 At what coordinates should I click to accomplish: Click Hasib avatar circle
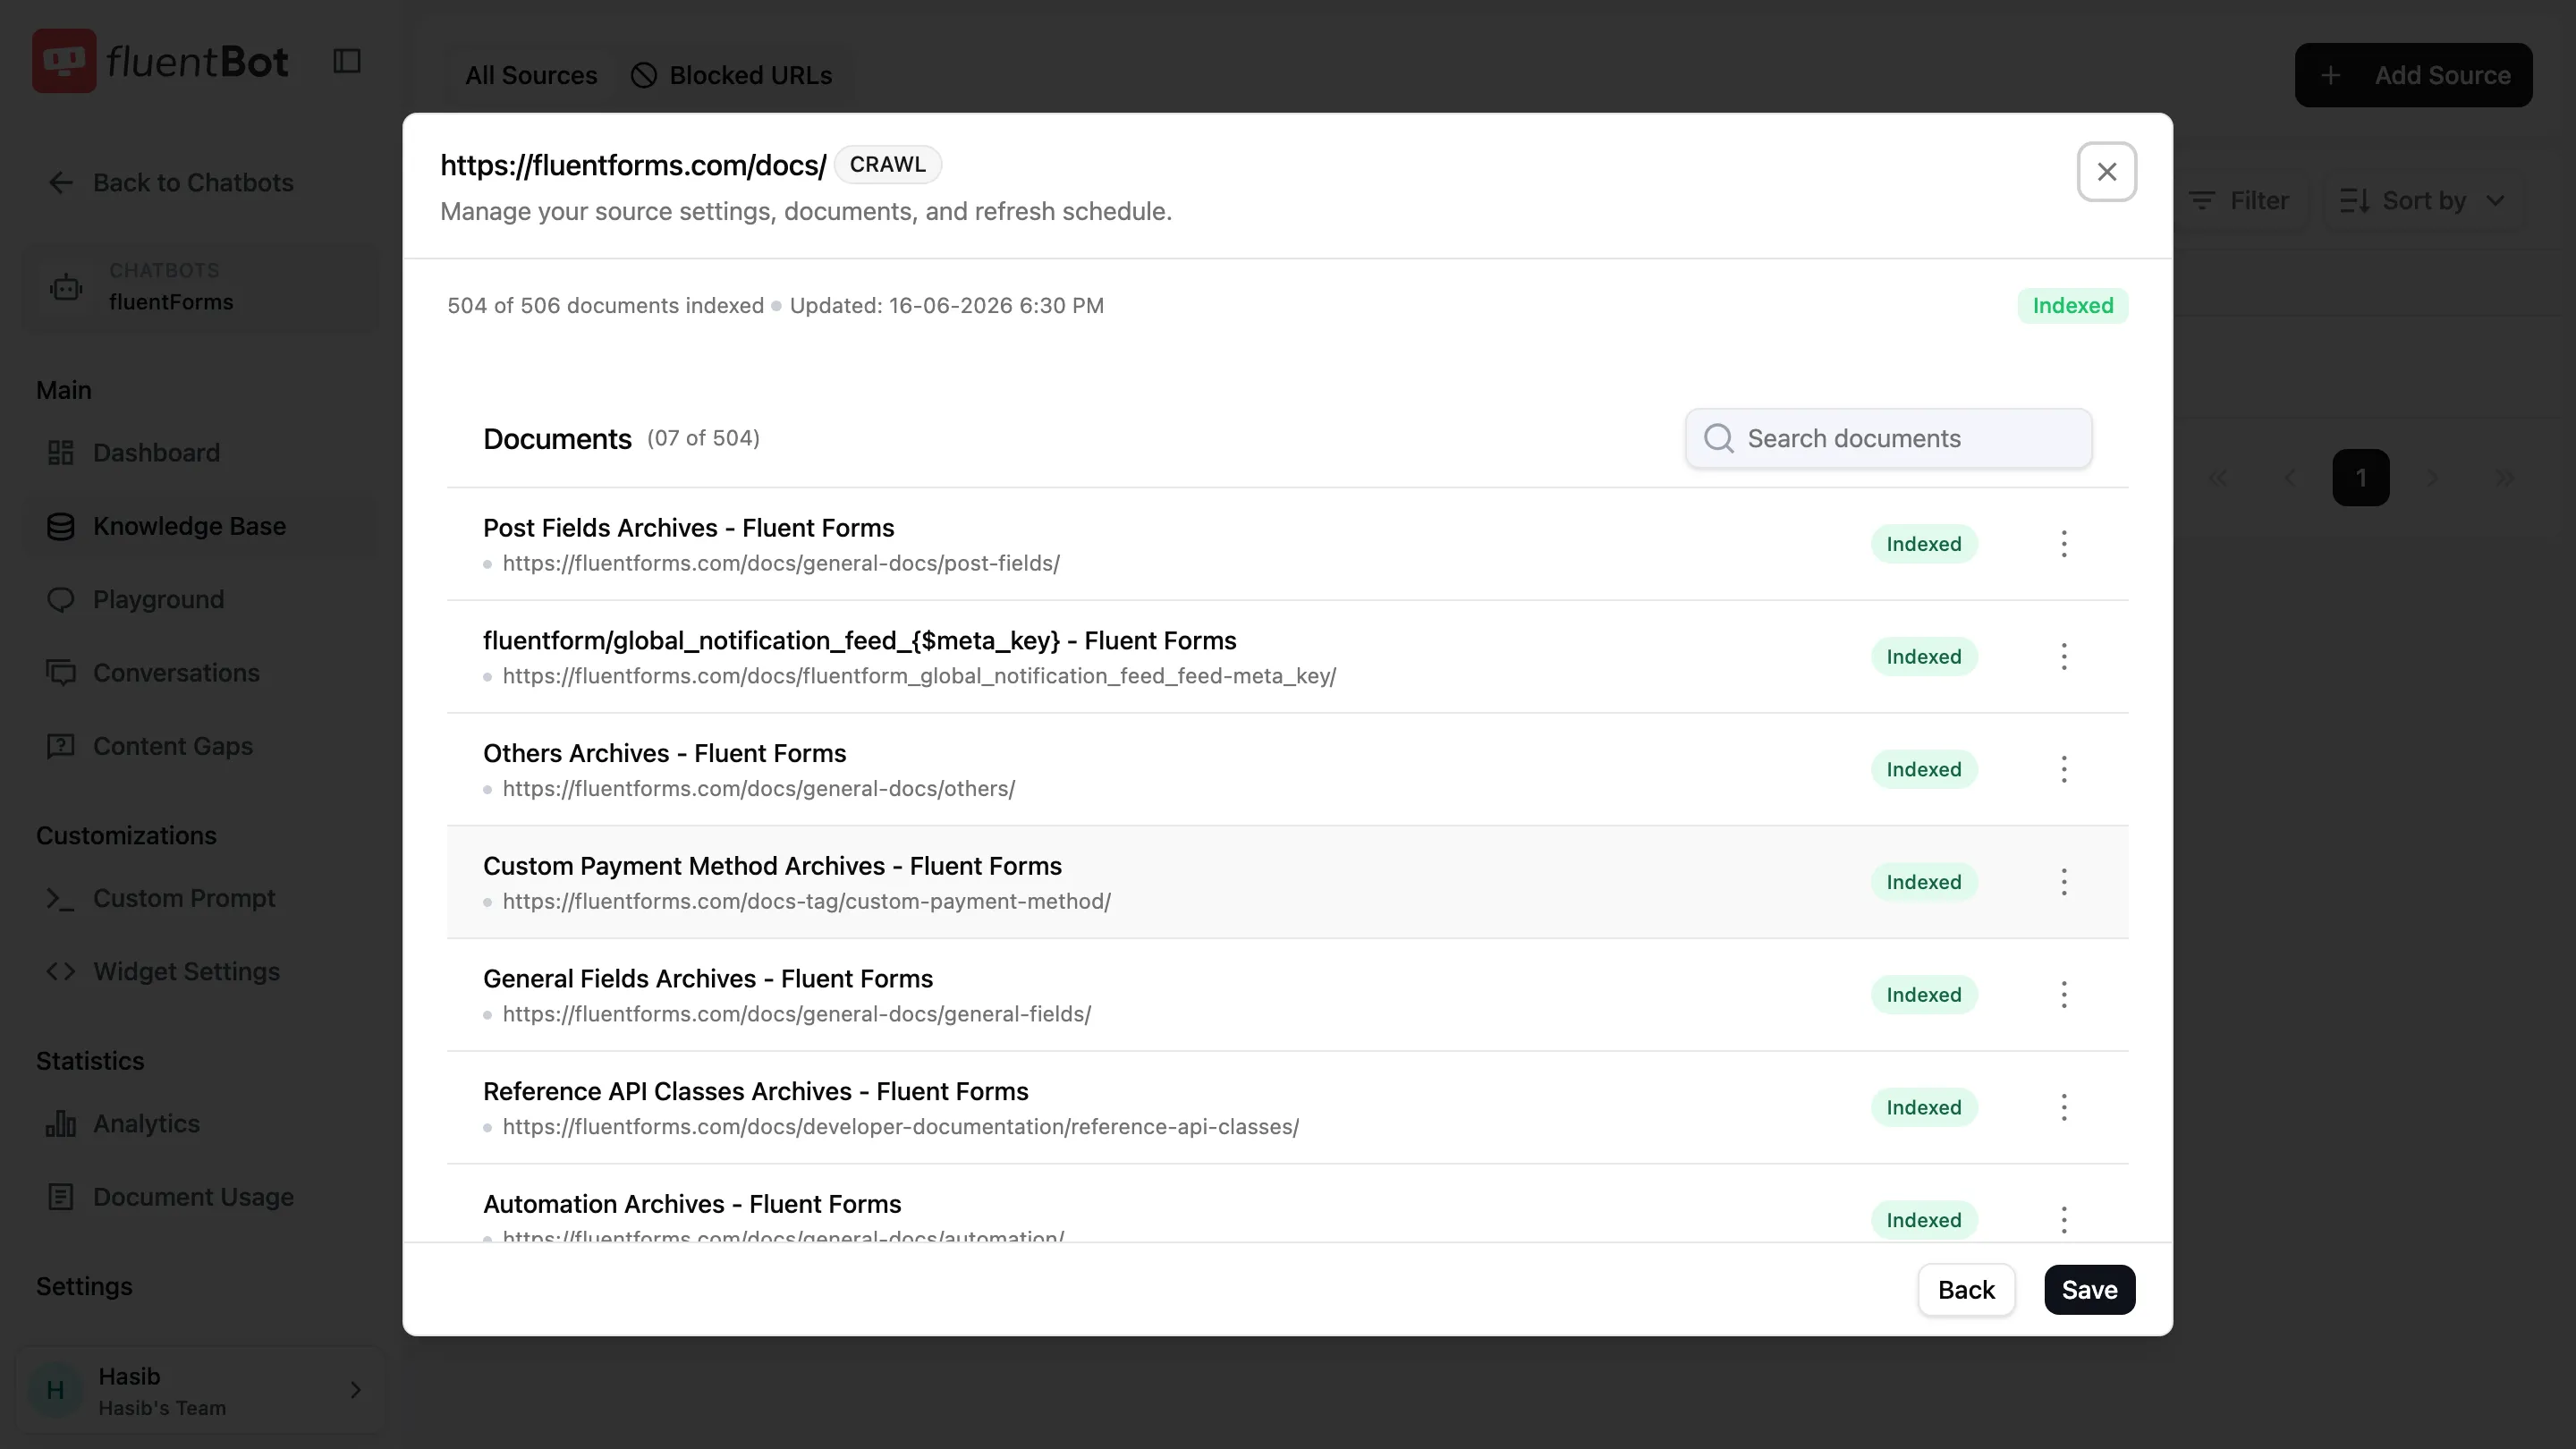tap(55, 1391)
